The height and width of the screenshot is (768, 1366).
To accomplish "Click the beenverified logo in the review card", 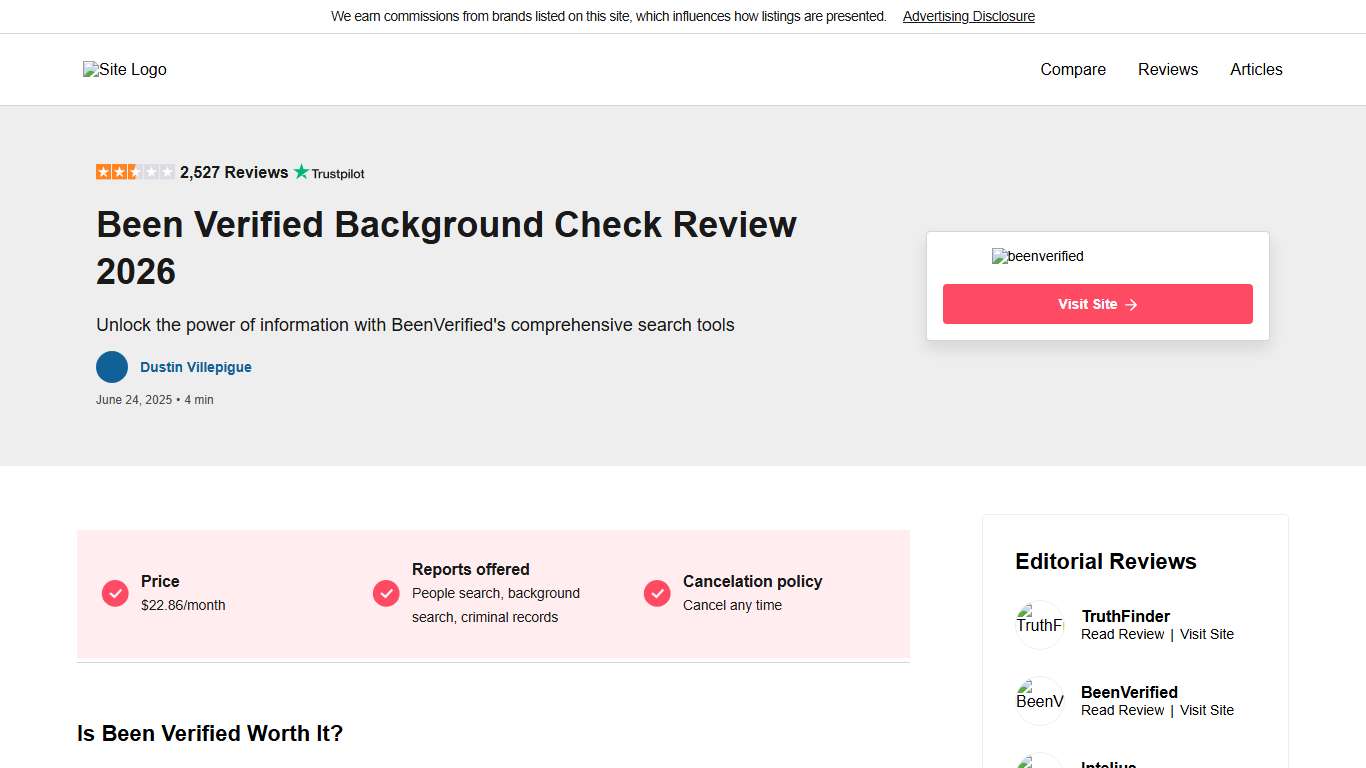I will (x=1037, y=256).
